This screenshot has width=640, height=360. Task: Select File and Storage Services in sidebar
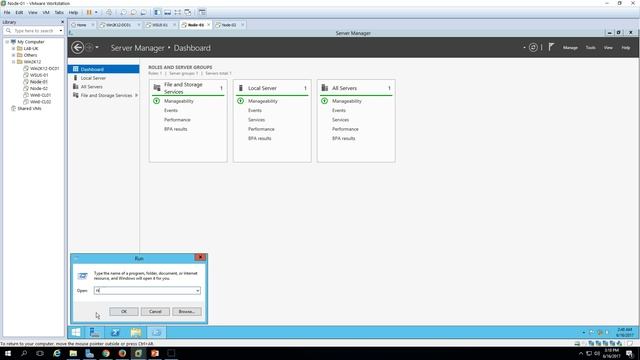coord(106,95)
